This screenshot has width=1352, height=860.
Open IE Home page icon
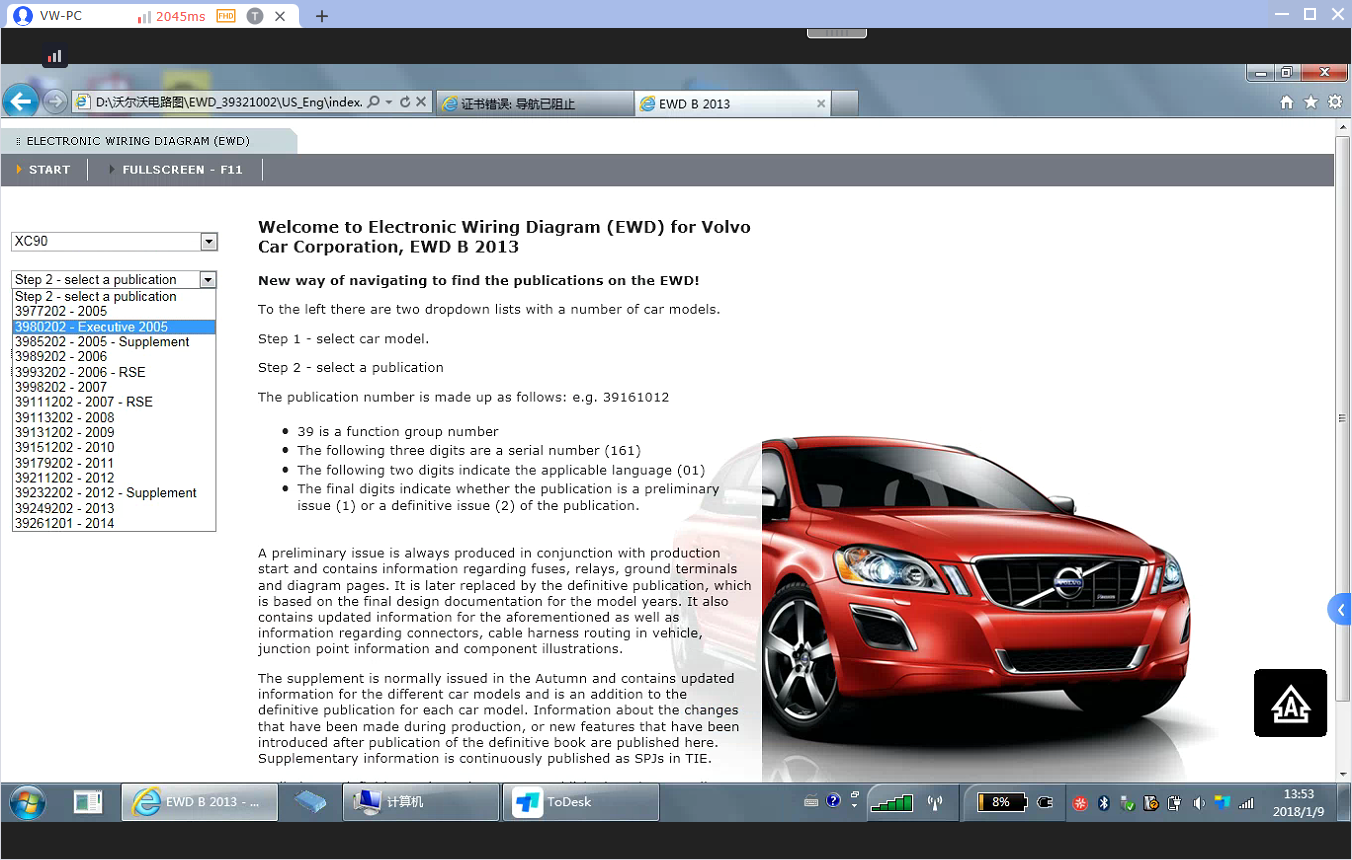[x=1287, y=102]
